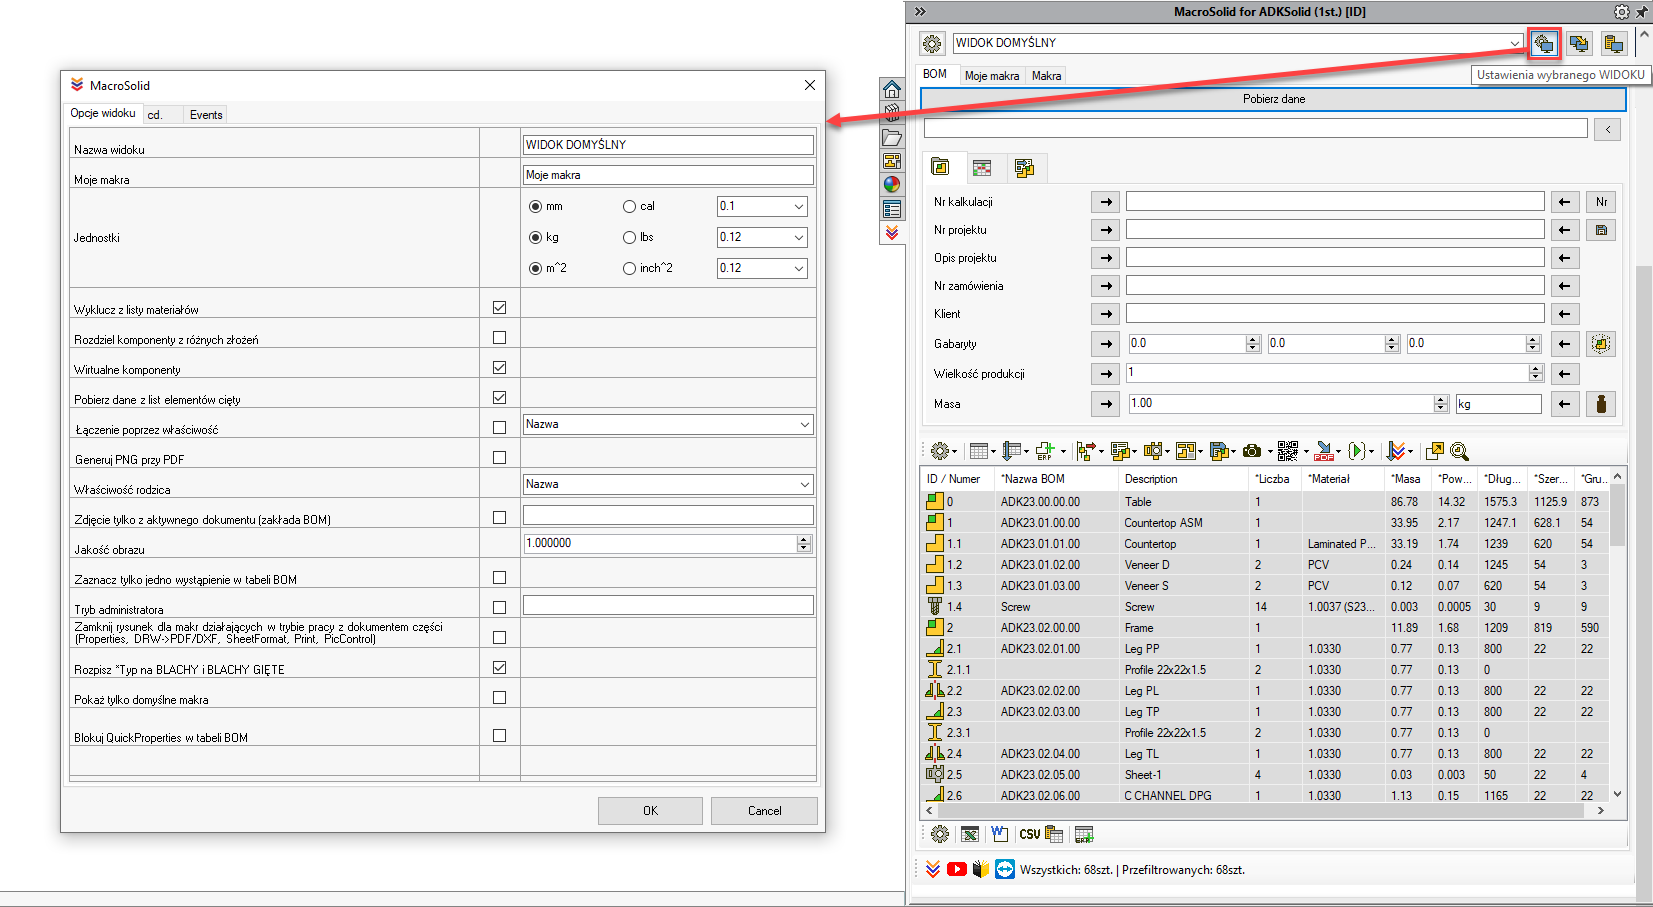Click the weight icon beside the Masa field
The height and width of the screenshot is (907, 1653).
[x=1601, y=404]
